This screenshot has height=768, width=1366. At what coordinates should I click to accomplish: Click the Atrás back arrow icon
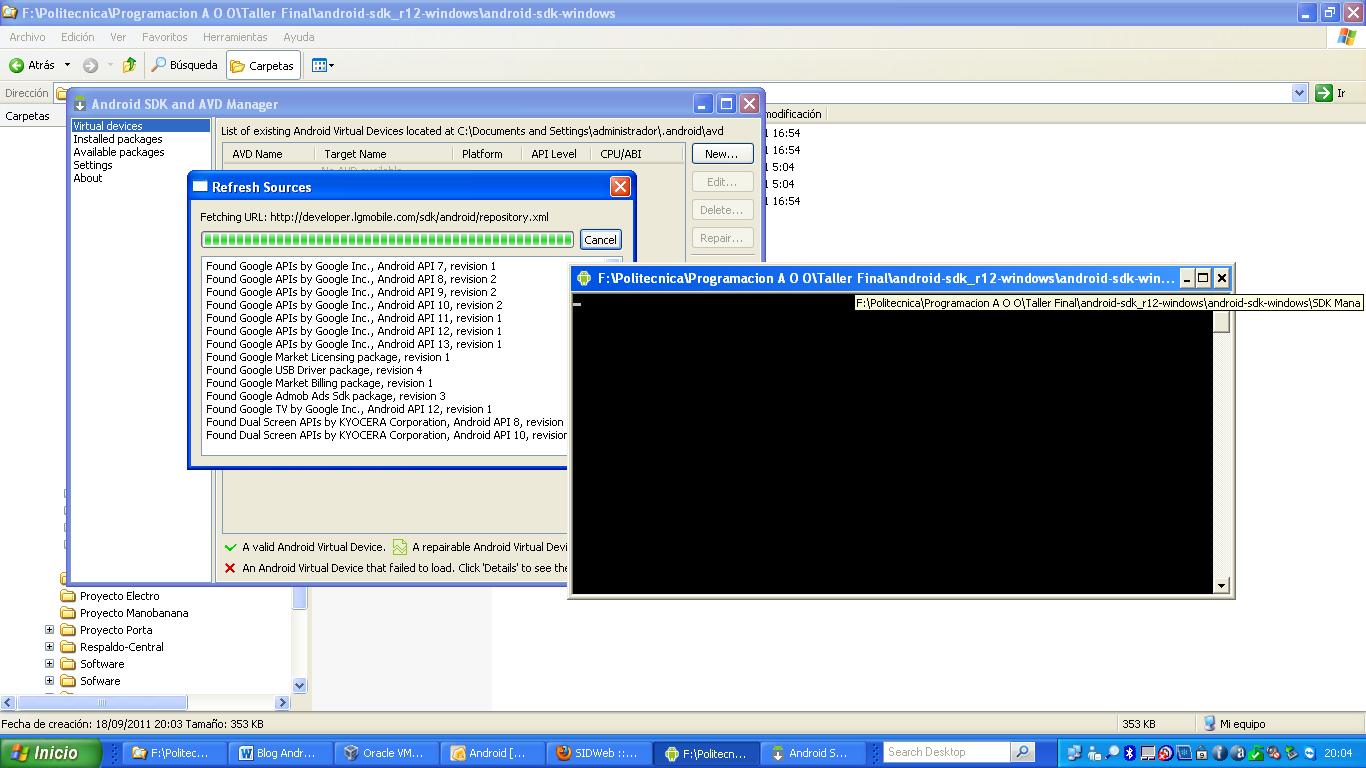(17, 65)
